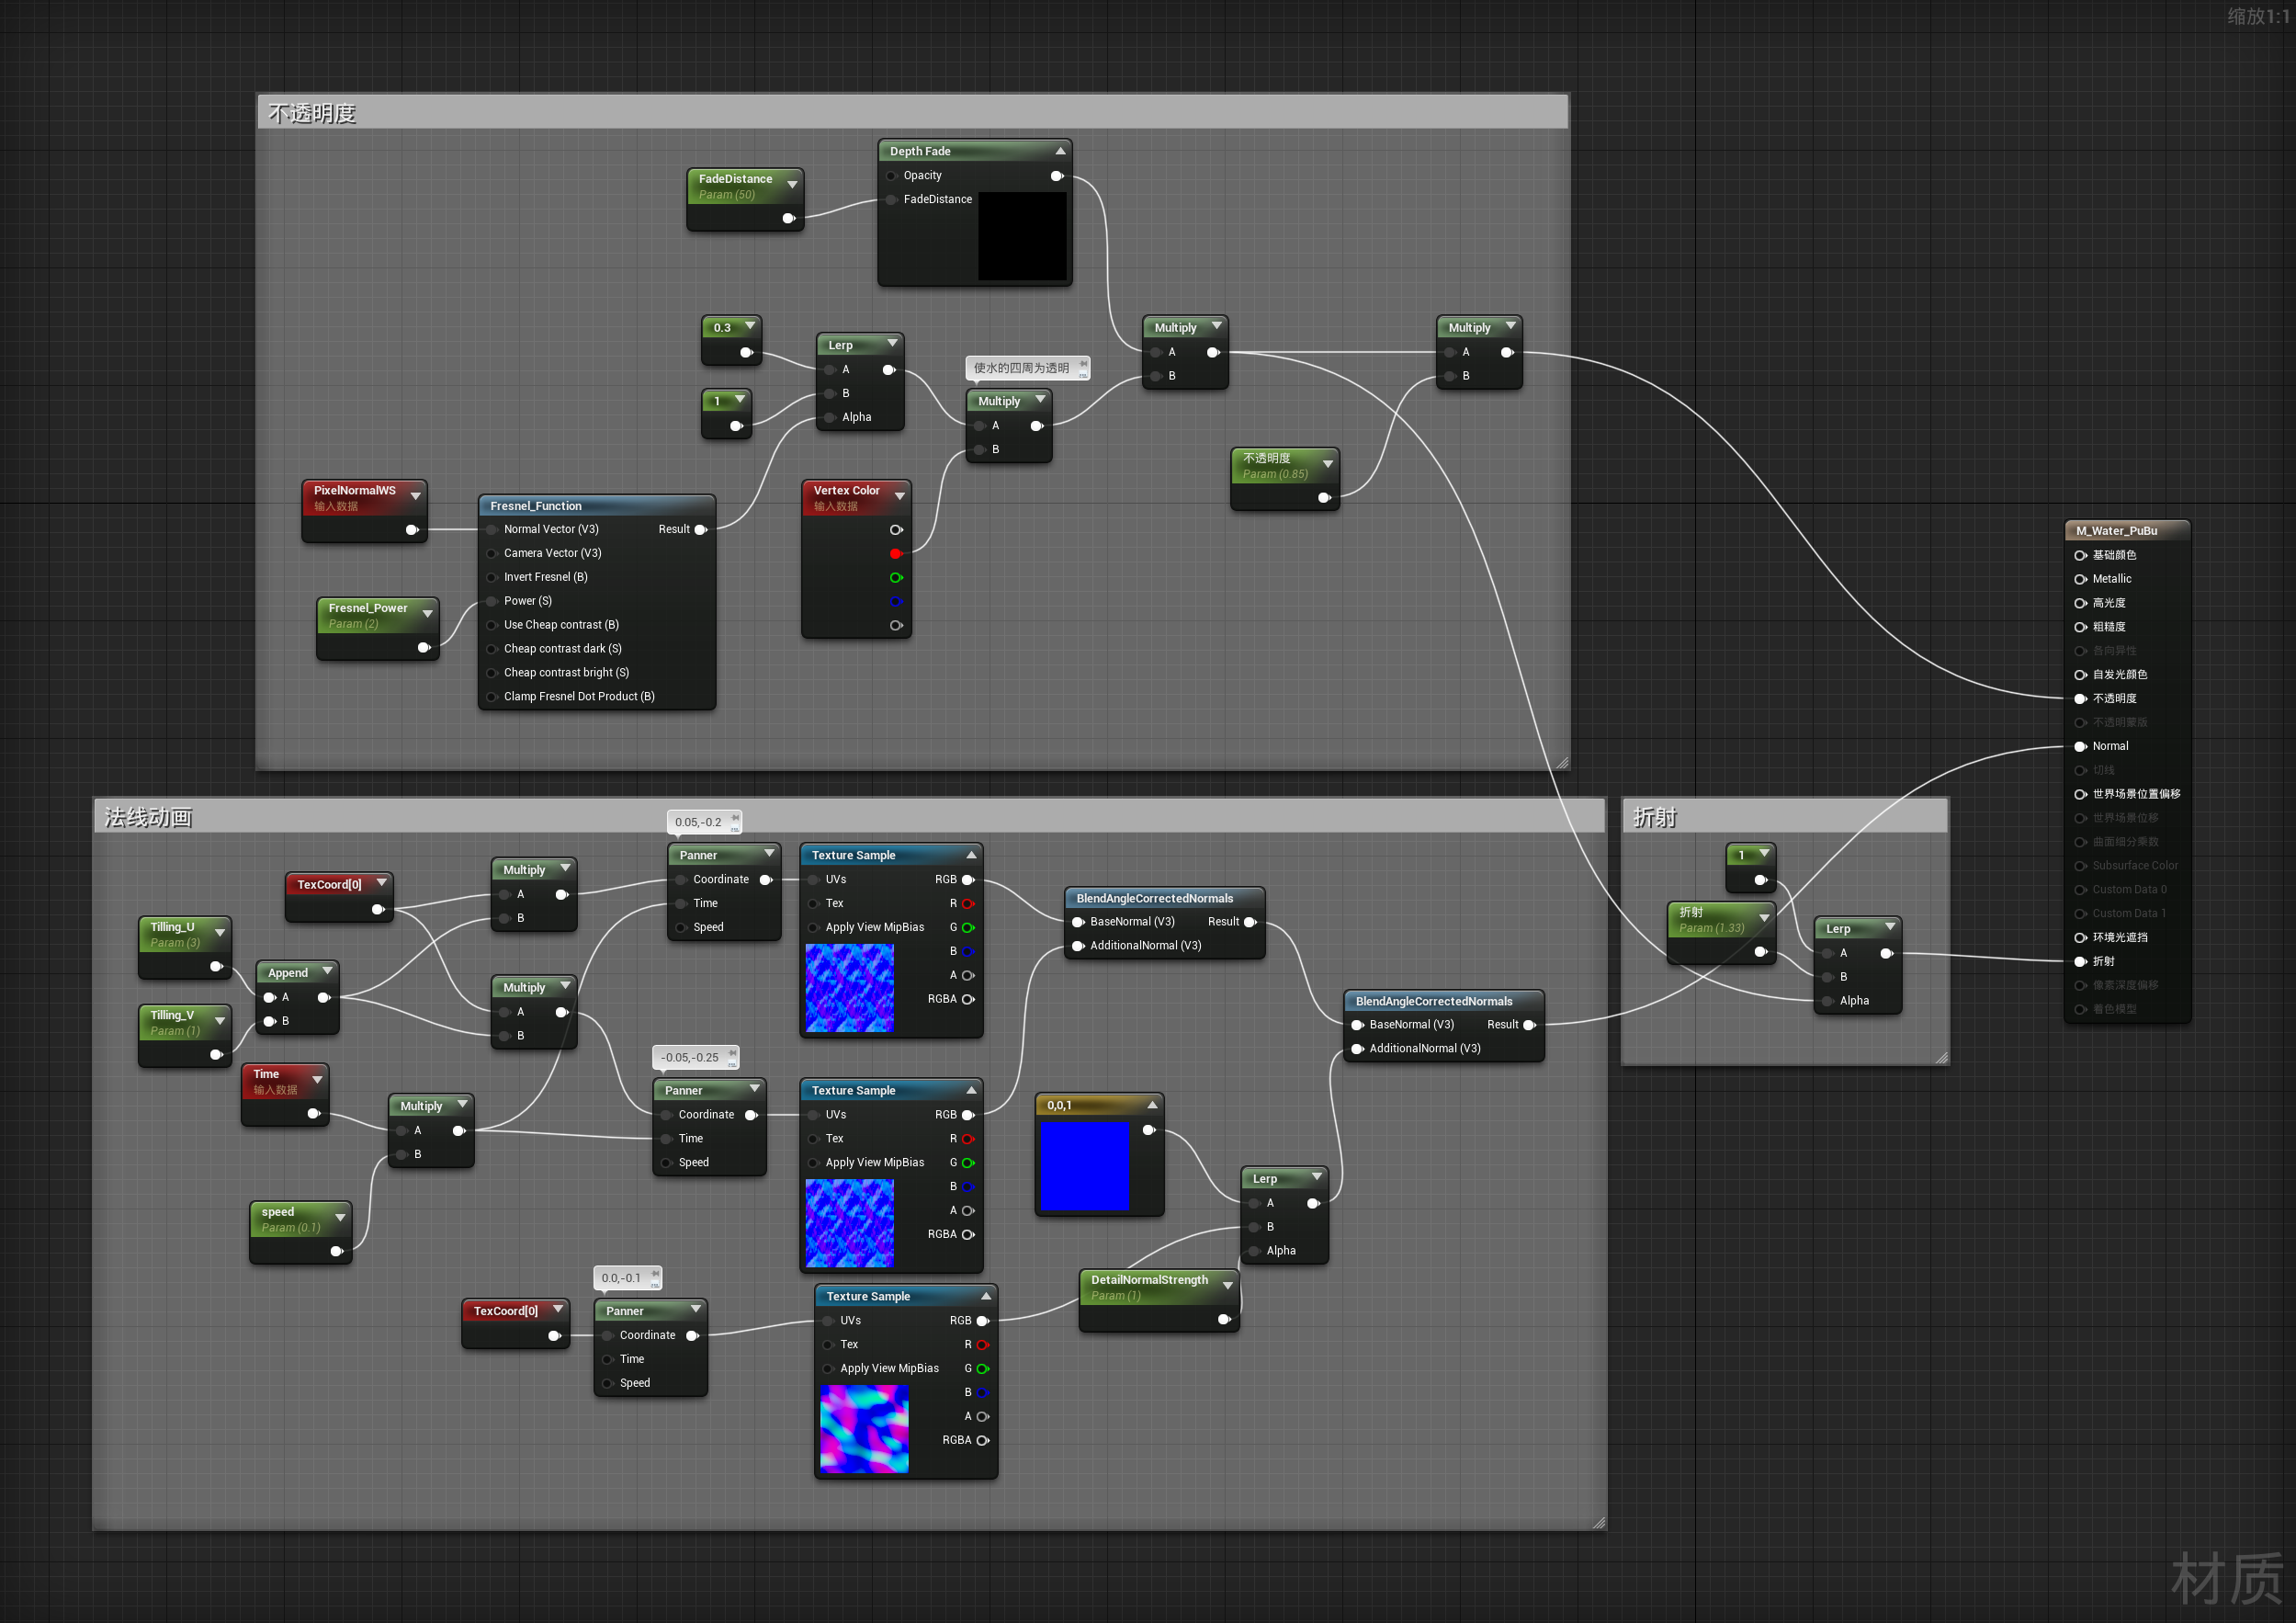Image resolution: width=2296 pixels, height=1623 pixels.
Task: Click the Normal input pin on M_Water_PuBu
Action: [x=2080, y=747]
